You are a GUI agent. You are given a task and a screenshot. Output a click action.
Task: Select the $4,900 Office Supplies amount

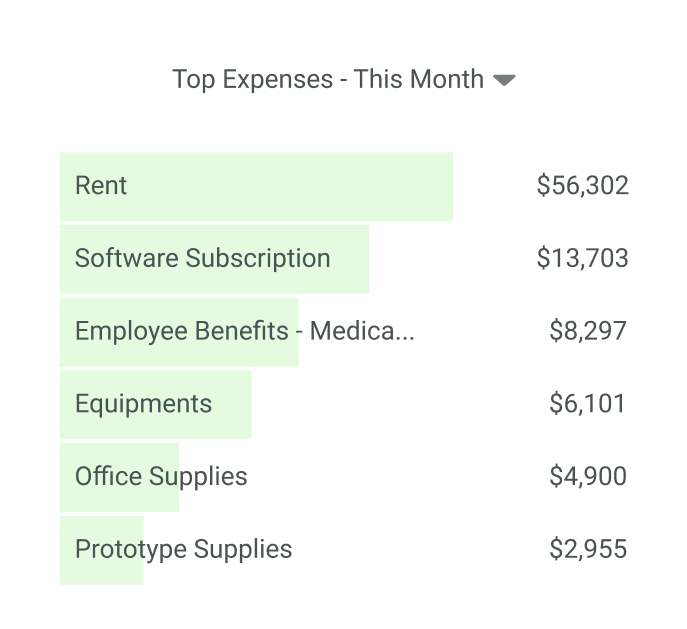click(588, 477)
